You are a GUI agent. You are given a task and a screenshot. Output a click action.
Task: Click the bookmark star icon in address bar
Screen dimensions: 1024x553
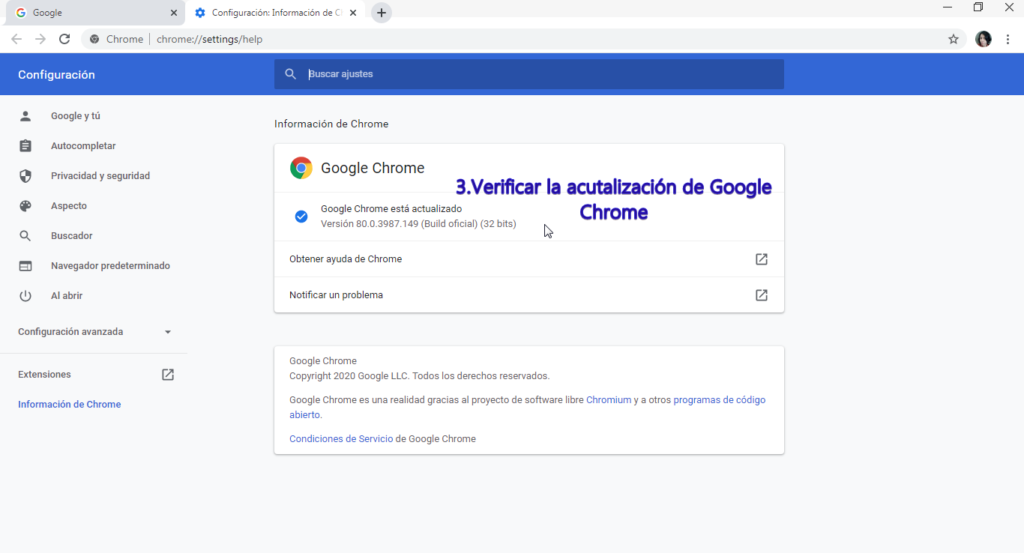(953, 39)
